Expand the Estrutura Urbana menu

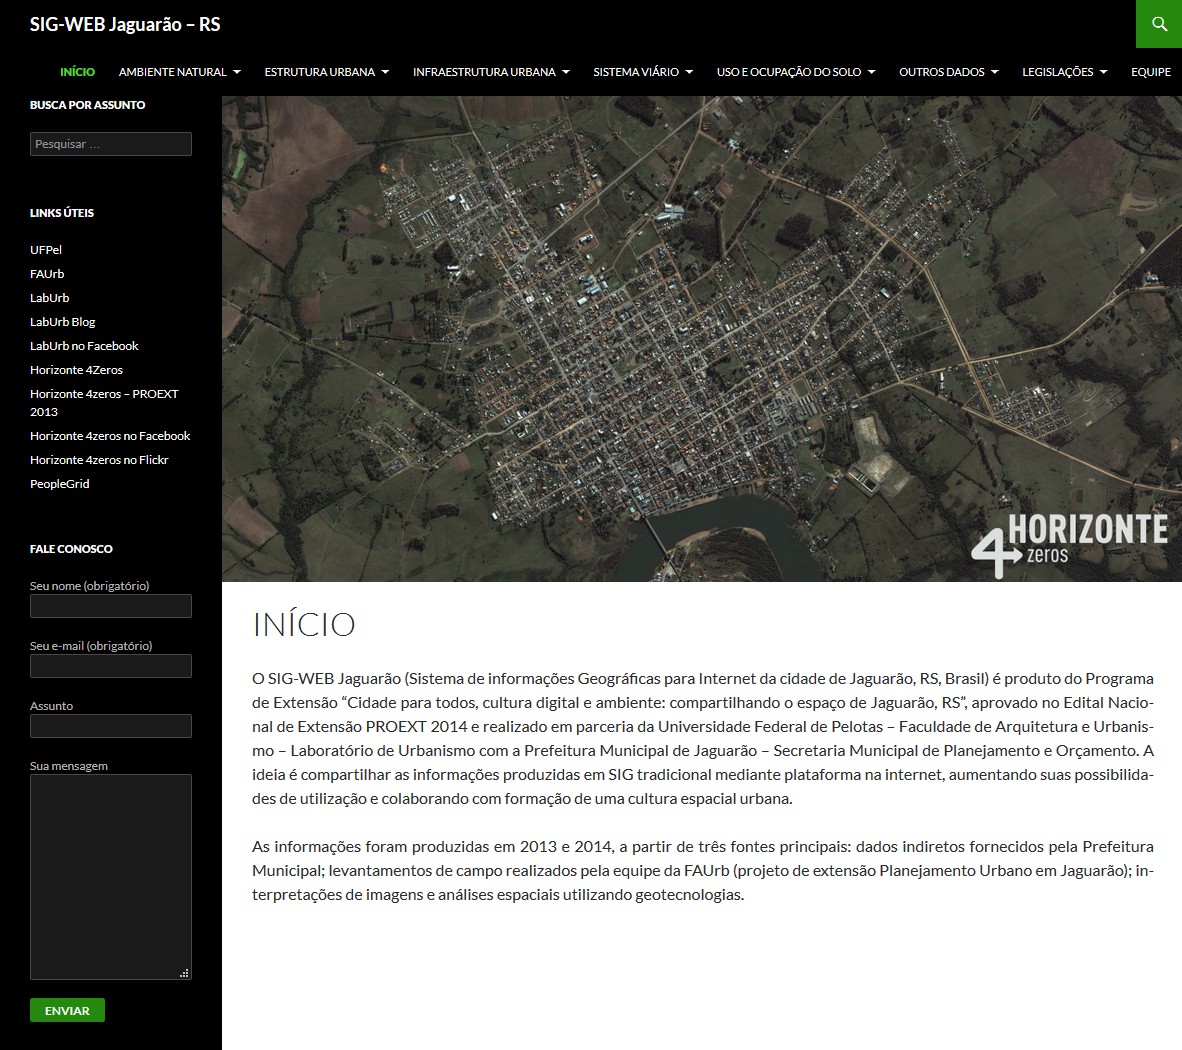(326, 72)
